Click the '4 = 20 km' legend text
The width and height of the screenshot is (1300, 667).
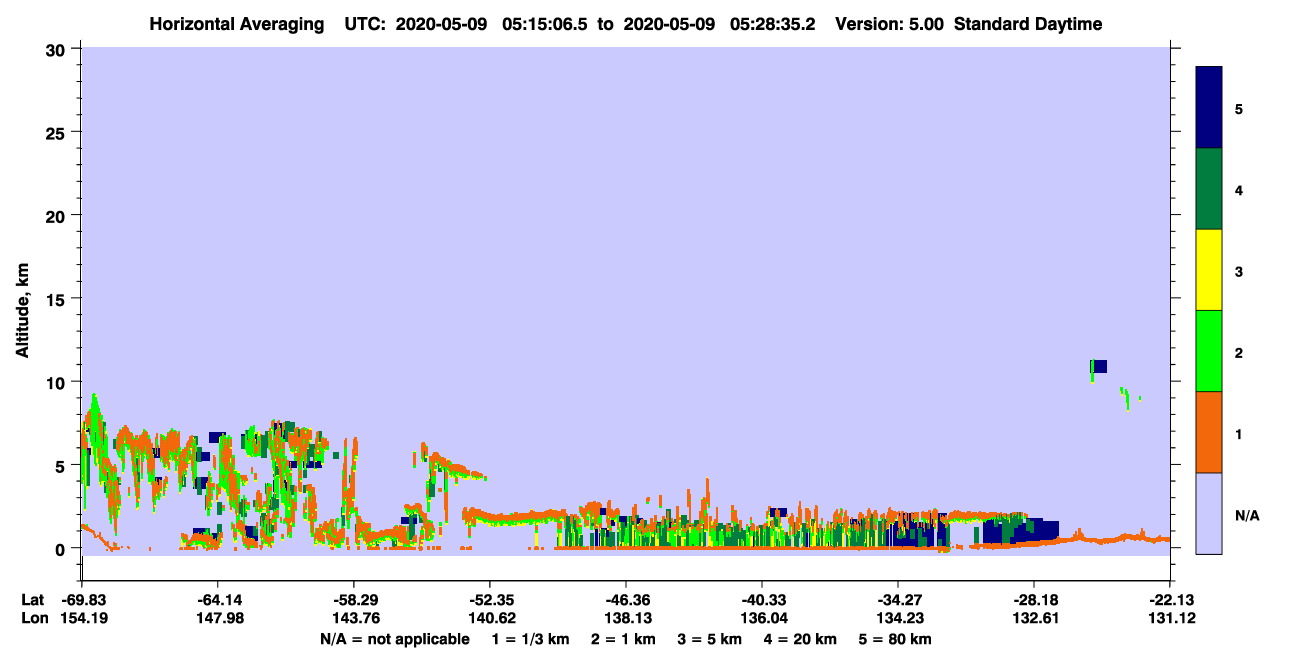800,639
